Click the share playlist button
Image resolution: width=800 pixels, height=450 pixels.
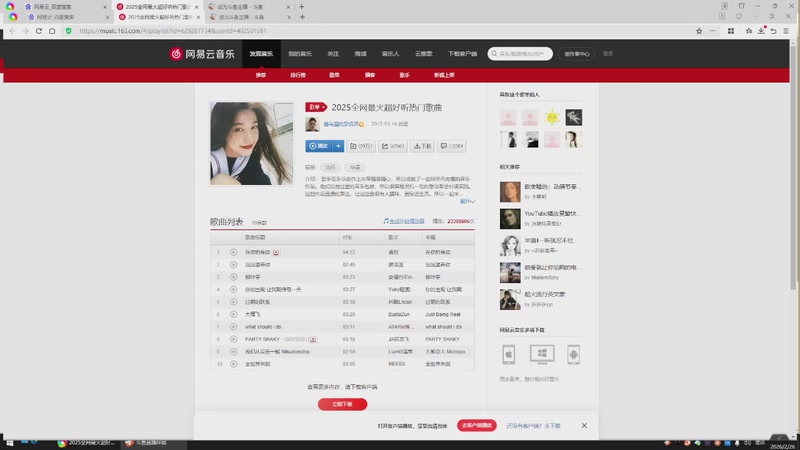coord(392,146)
